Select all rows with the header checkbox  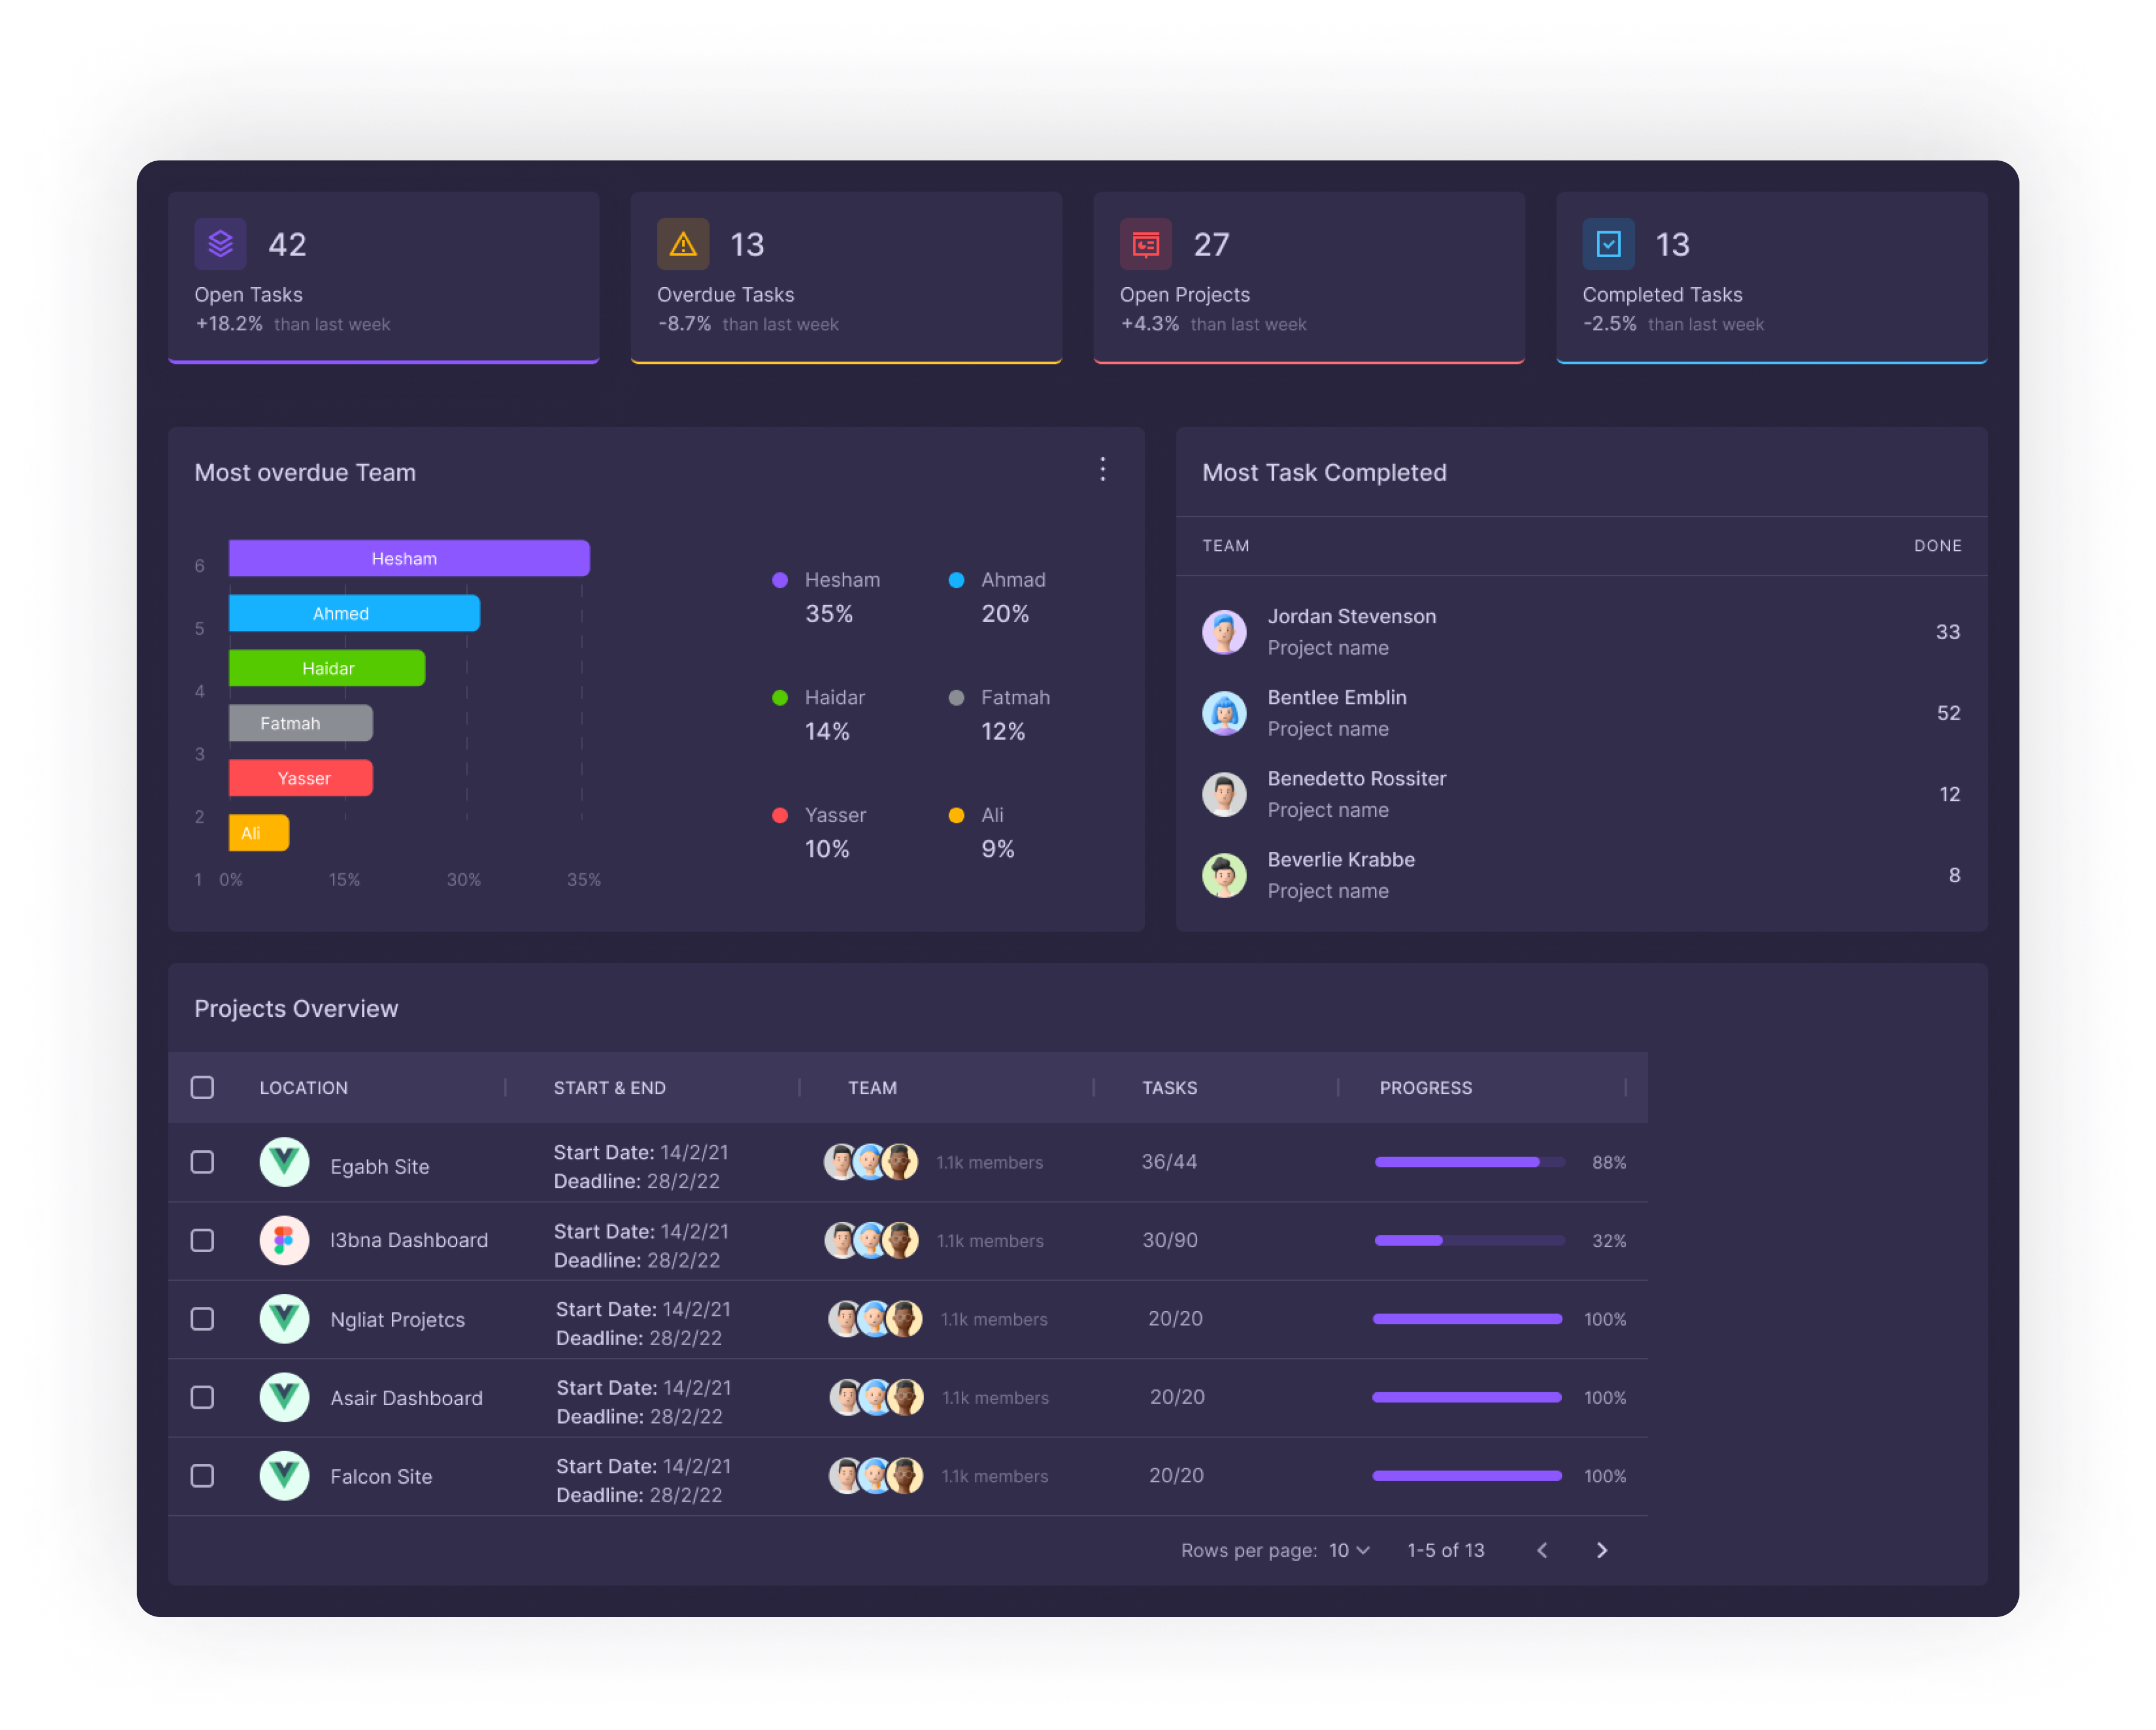point(202,1087)
